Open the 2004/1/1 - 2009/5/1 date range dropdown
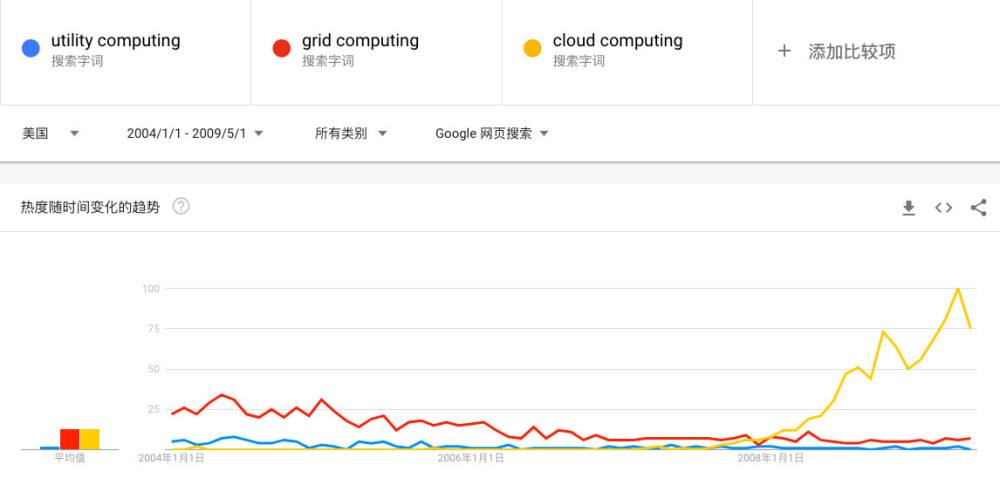 pos(195,133)
